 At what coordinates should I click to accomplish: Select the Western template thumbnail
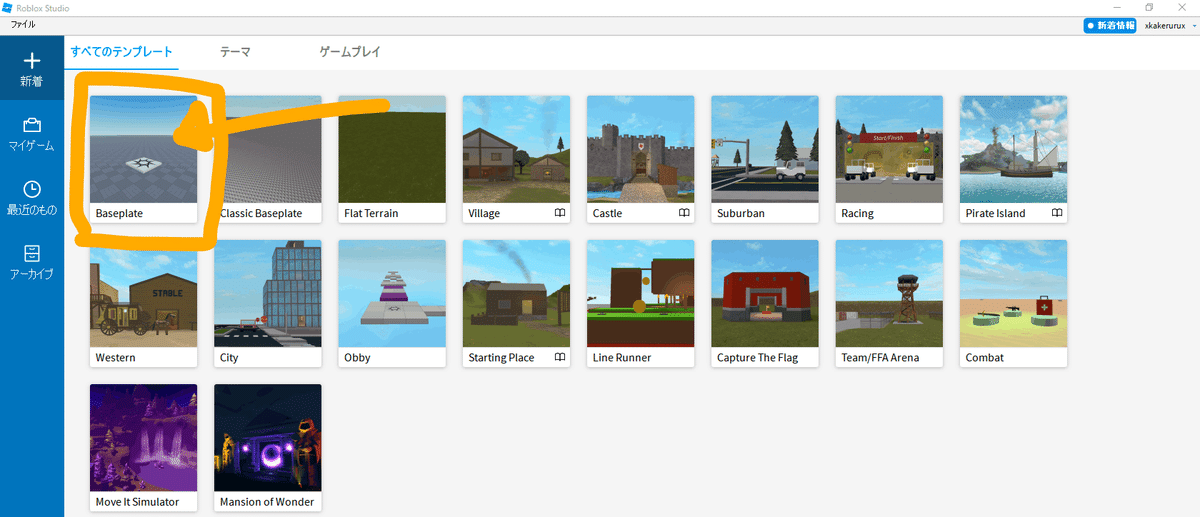coord(143,293)
